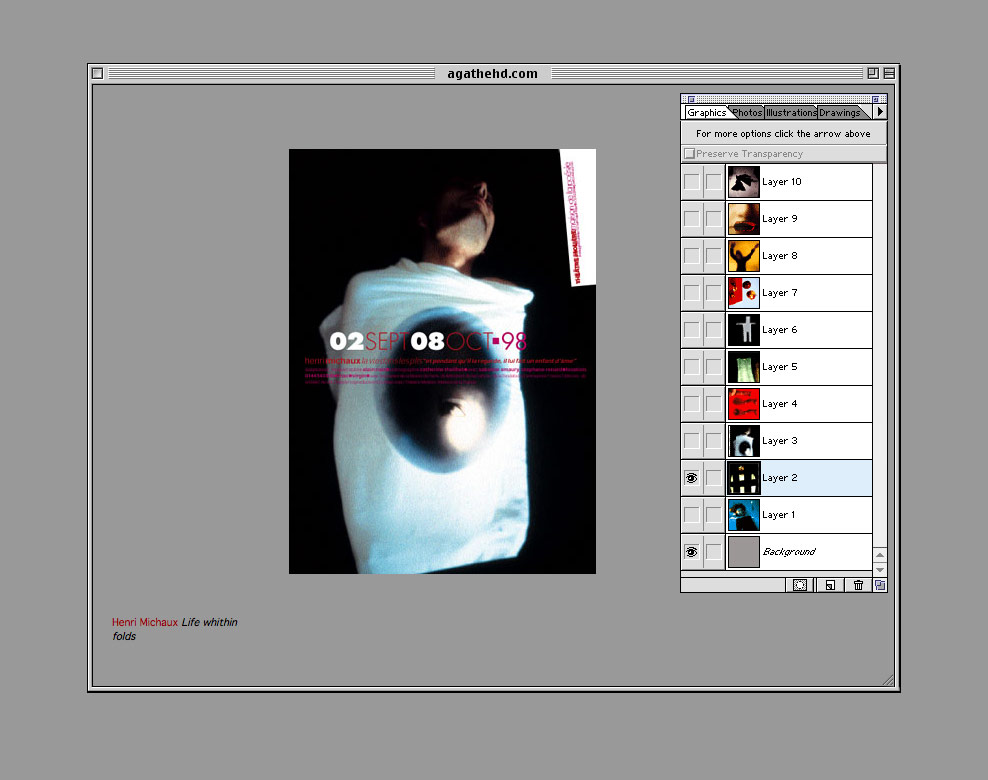Click the add layer mask icon

point(800,585)
